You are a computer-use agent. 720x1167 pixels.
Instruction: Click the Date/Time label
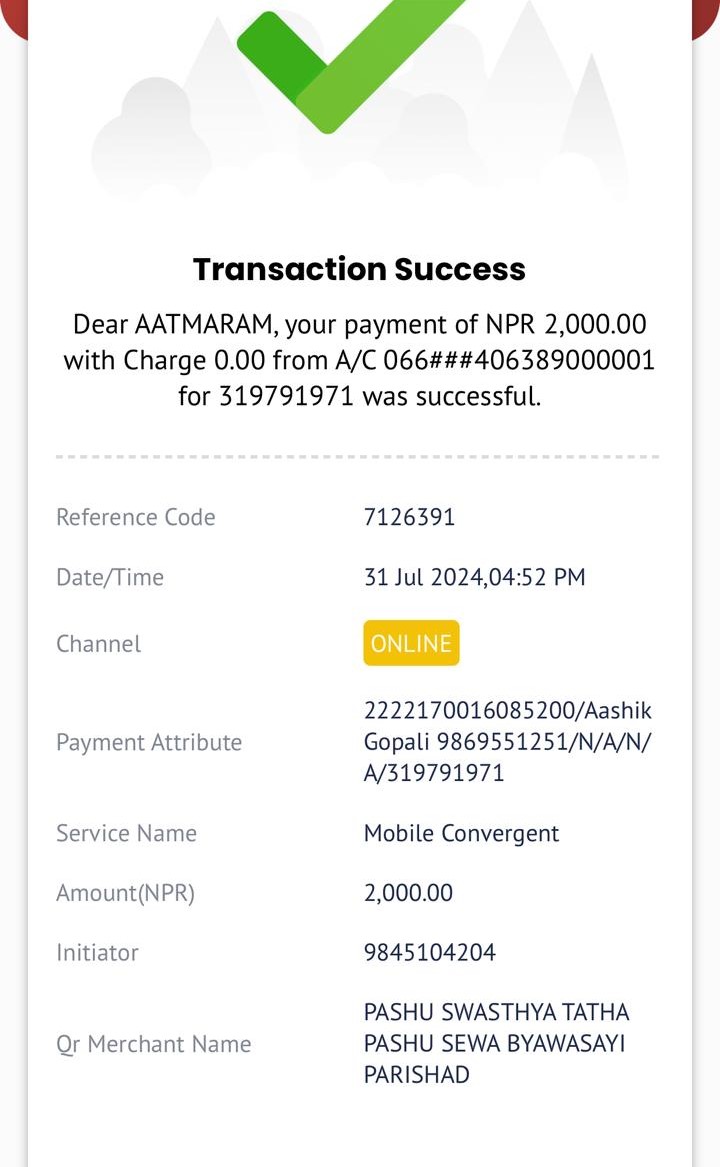point(110,578)
